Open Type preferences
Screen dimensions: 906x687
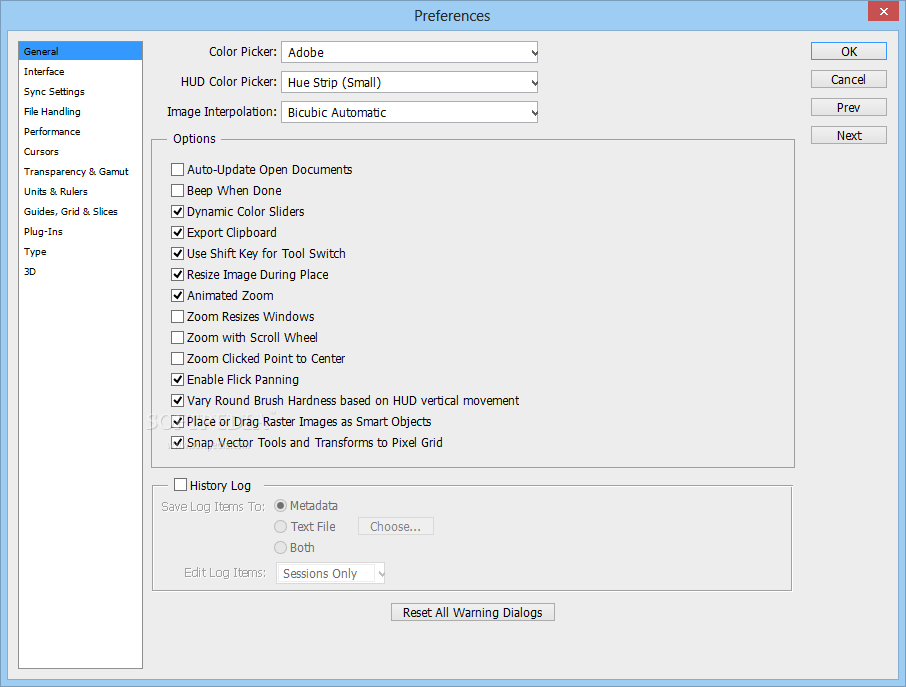80,251
